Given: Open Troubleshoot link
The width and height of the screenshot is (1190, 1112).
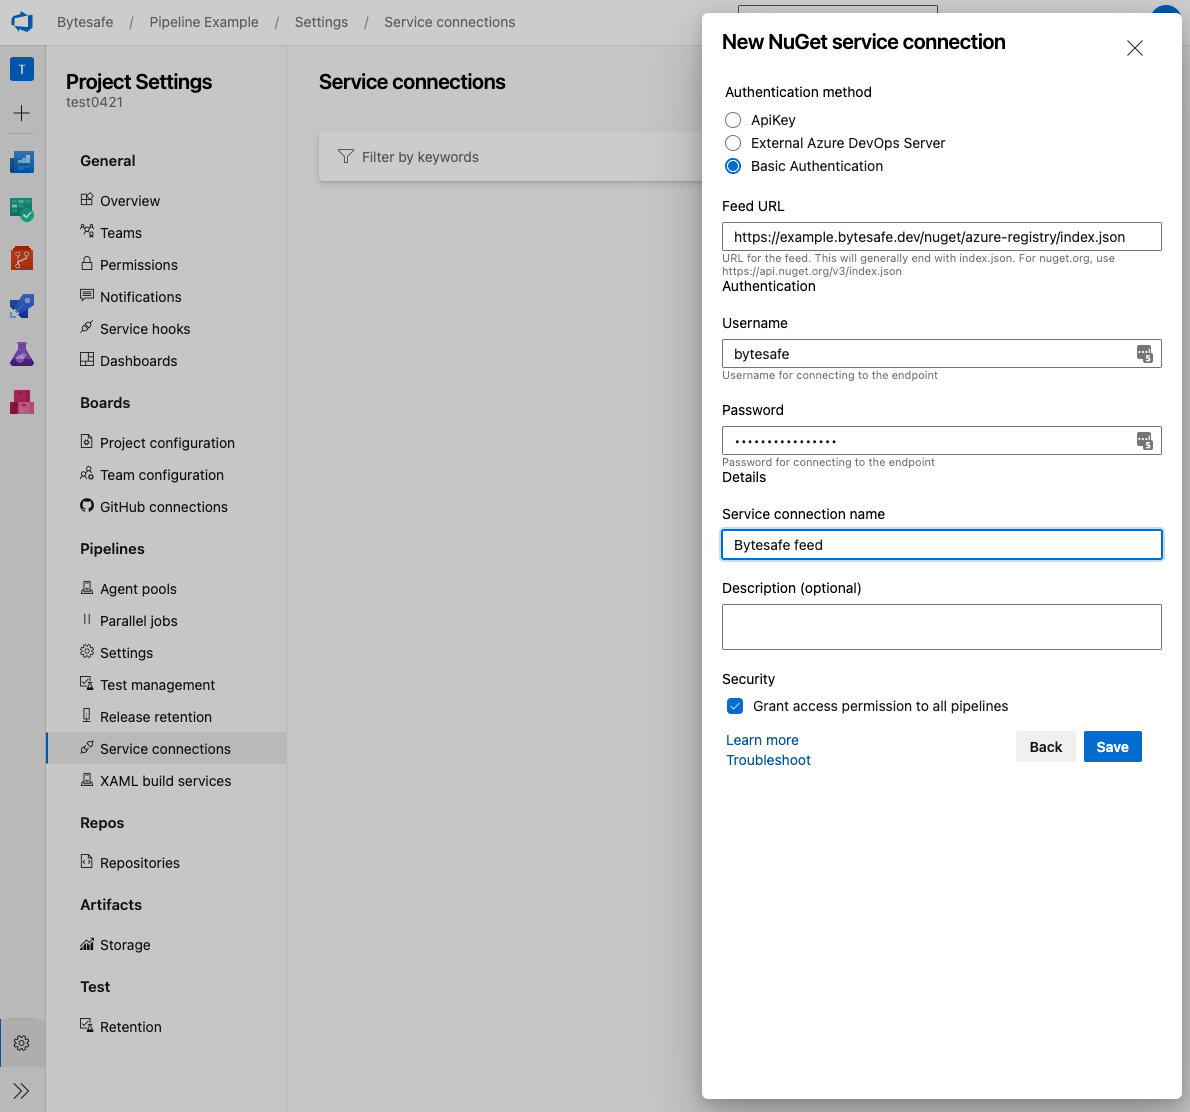Looking at the screenshot, I should (768, 760).
